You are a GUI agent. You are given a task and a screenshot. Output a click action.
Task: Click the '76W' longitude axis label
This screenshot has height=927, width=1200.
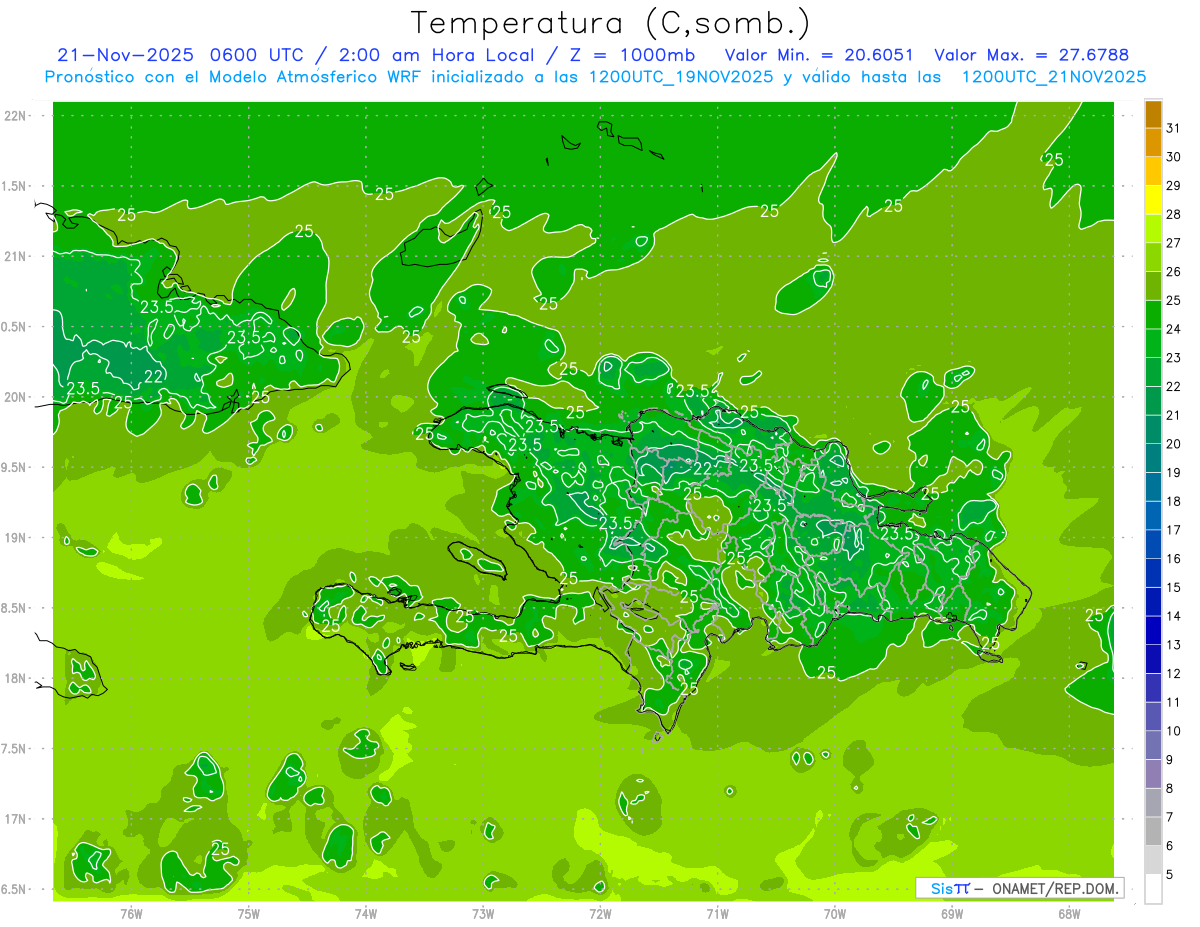coord(131,913)
